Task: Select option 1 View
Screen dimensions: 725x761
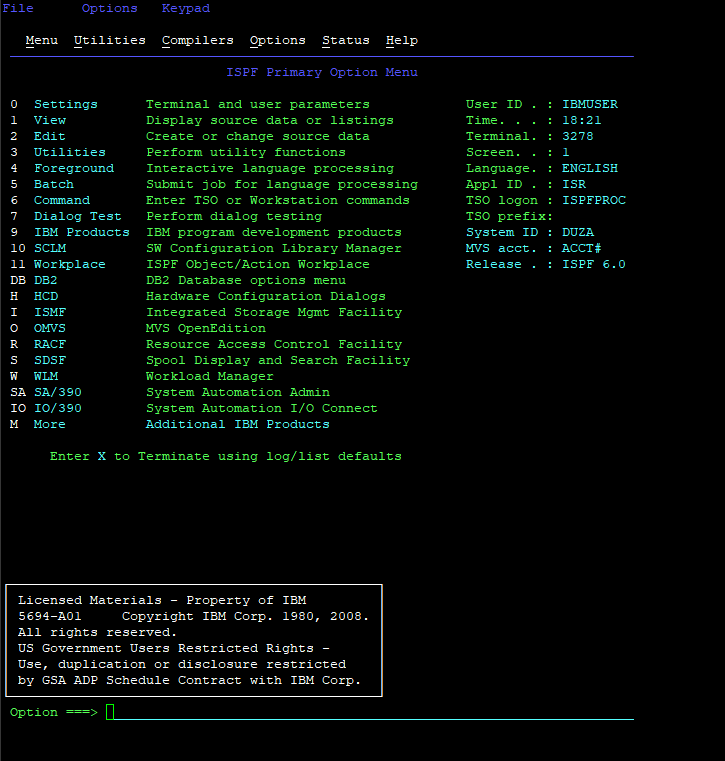Action: coord(49,120)
